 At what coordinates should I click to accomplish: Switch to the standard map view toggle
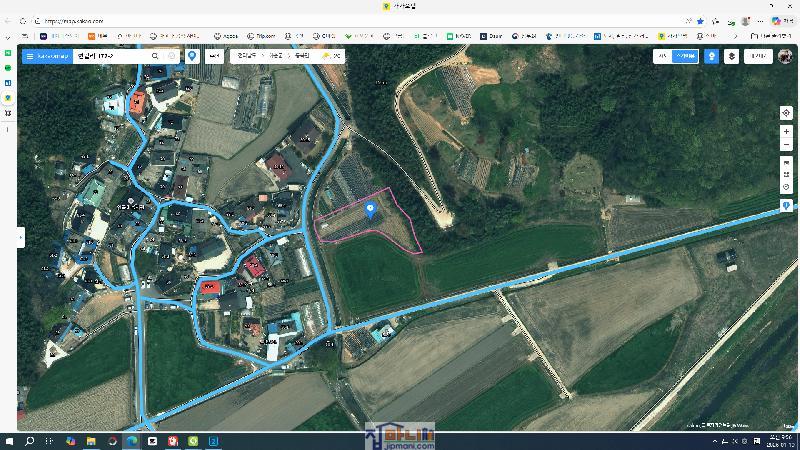point(661,57)
